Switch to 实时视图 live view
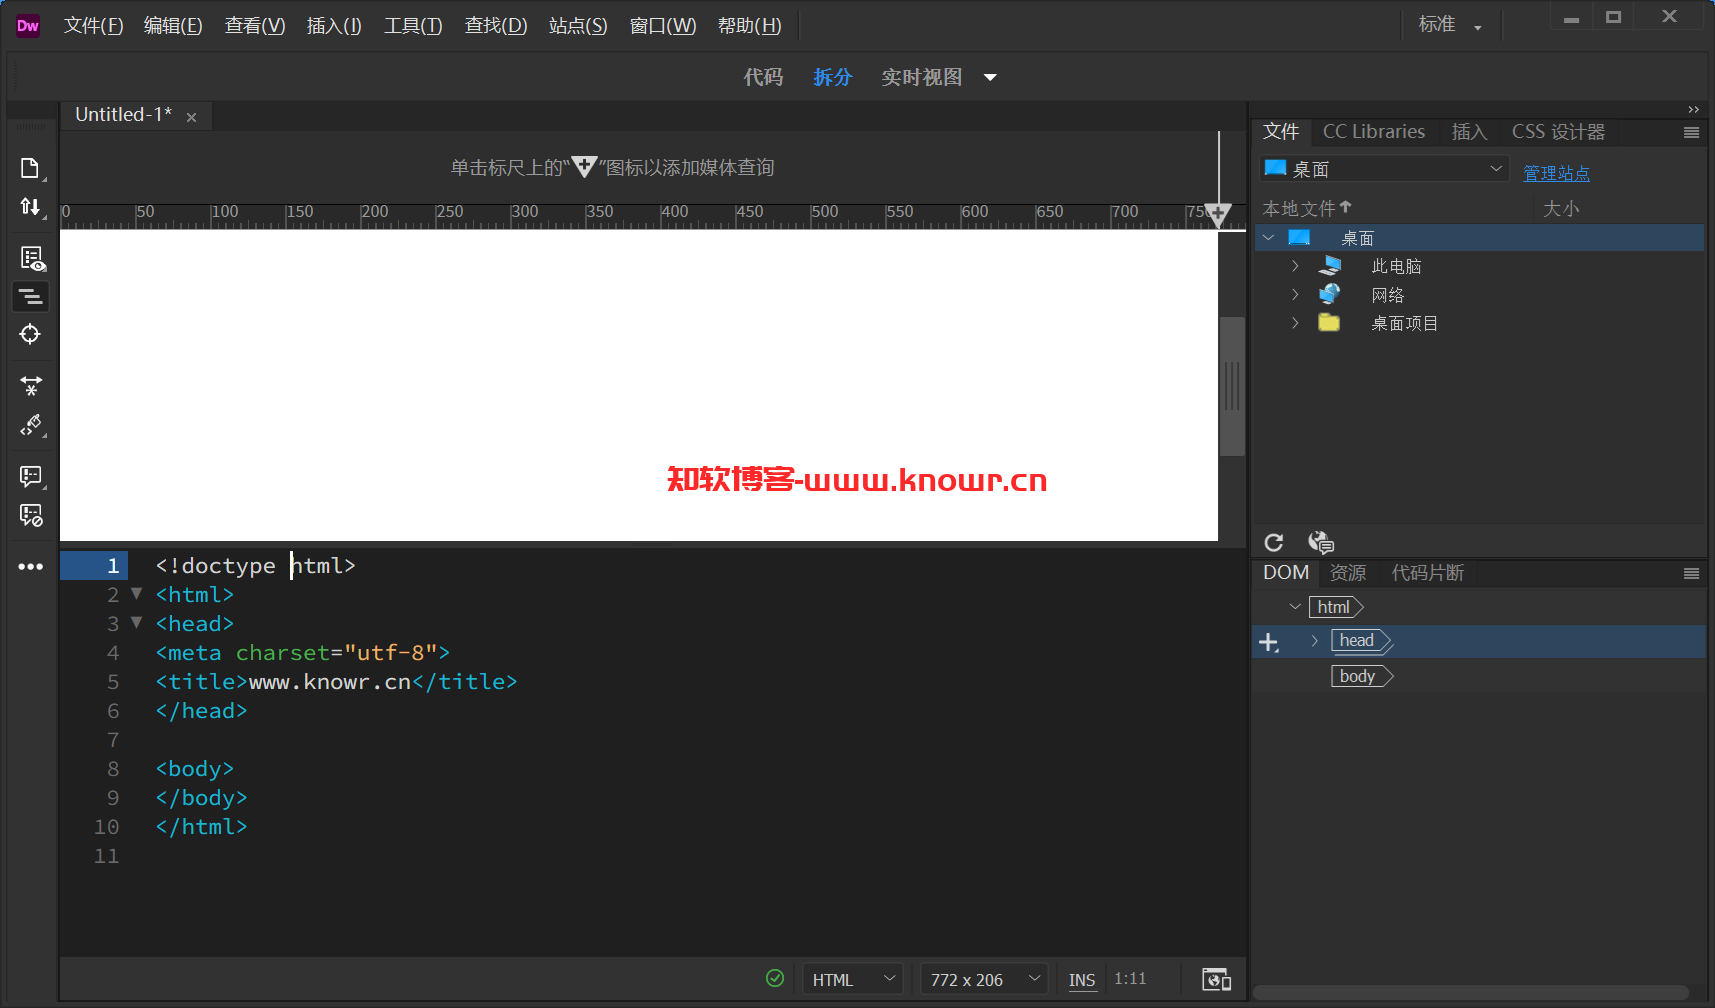 click(x=921, y=77)
